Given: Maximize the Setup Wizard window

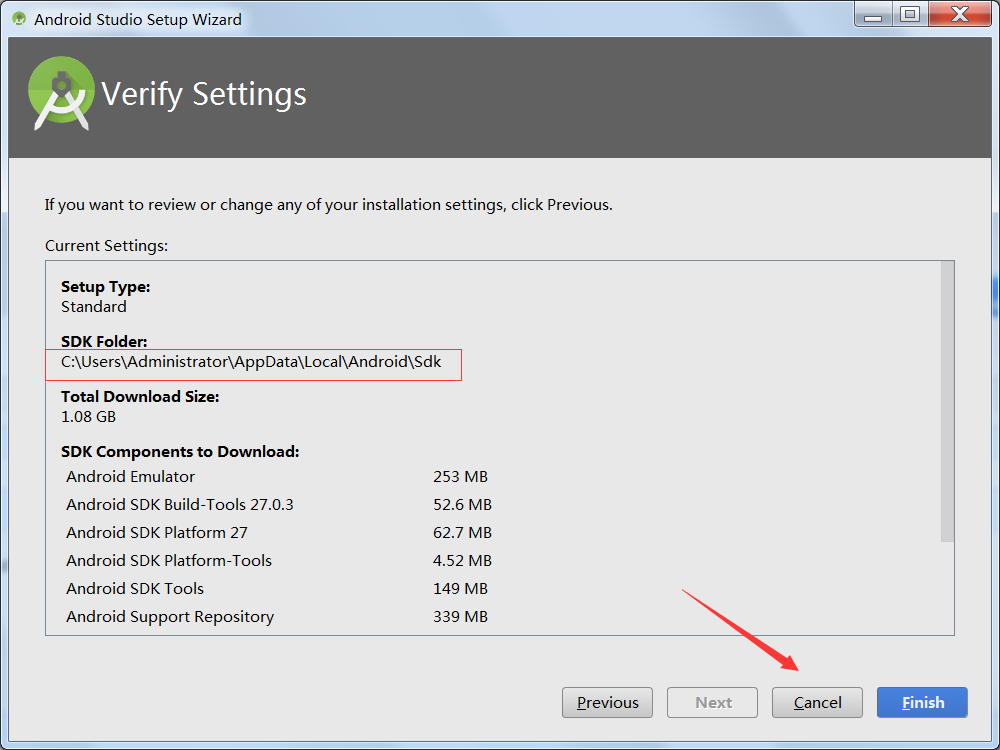Looking at the screenshot, I should click(910, 15).
